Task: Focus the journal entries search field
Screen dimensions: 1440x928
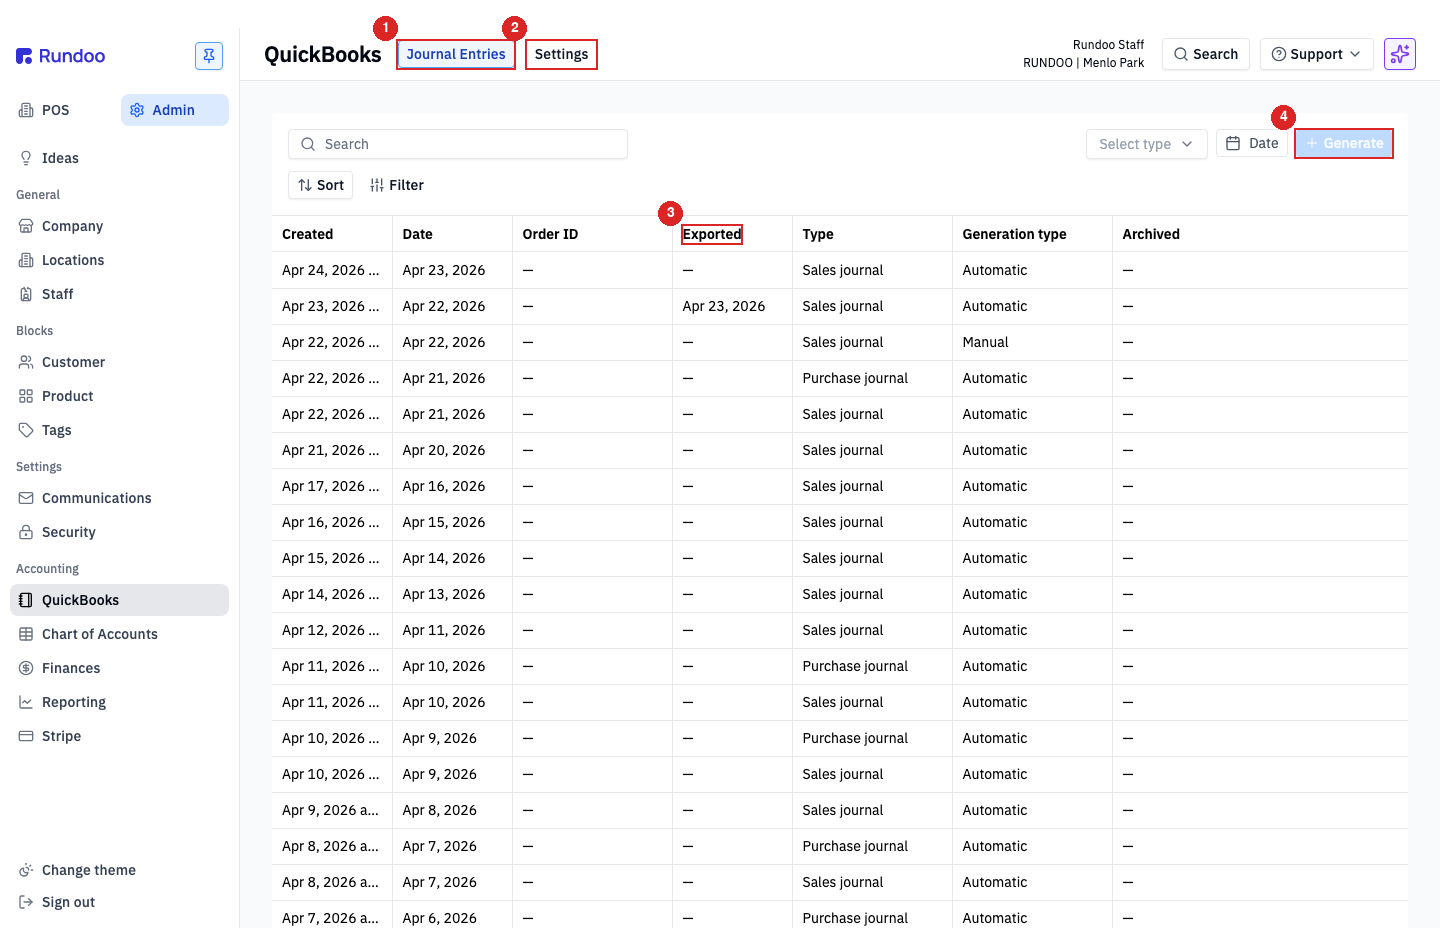Action: click(x=458, y=144)
